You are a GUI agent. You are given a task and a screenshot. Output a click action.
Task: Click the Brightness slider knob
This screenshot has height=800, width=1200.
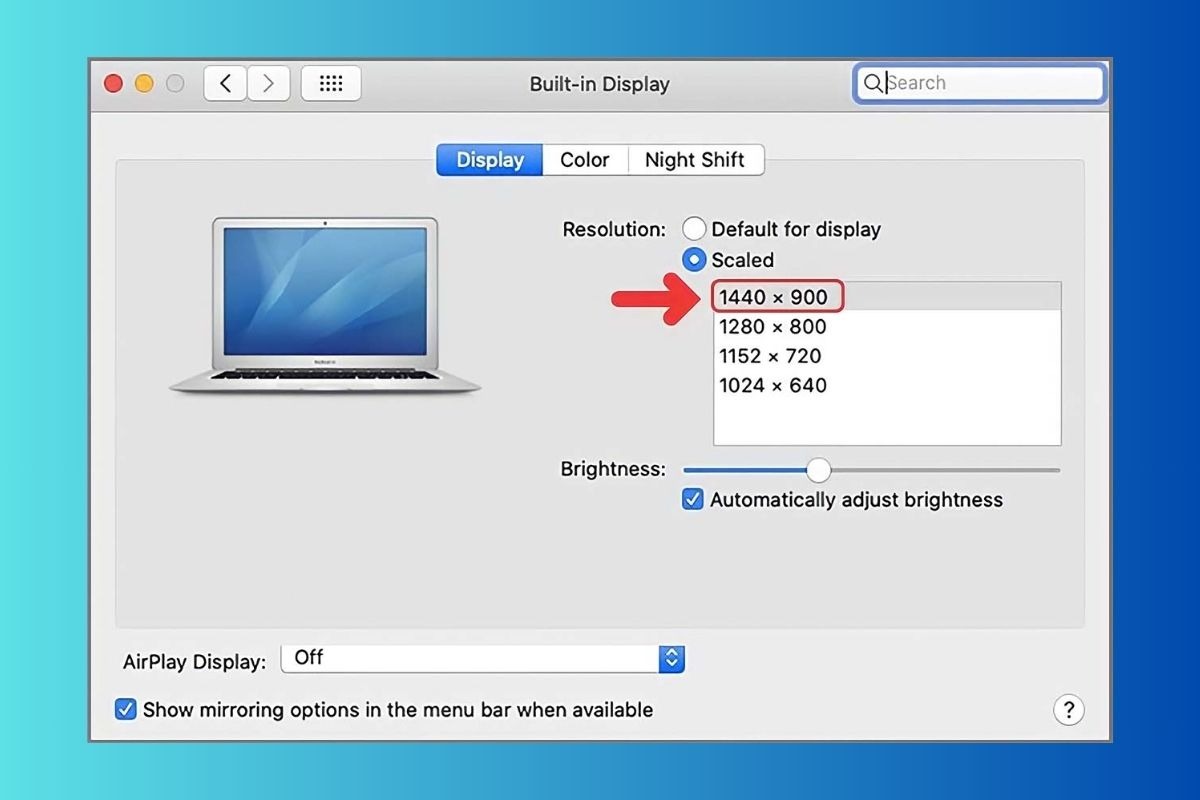(x=819, y=470)
